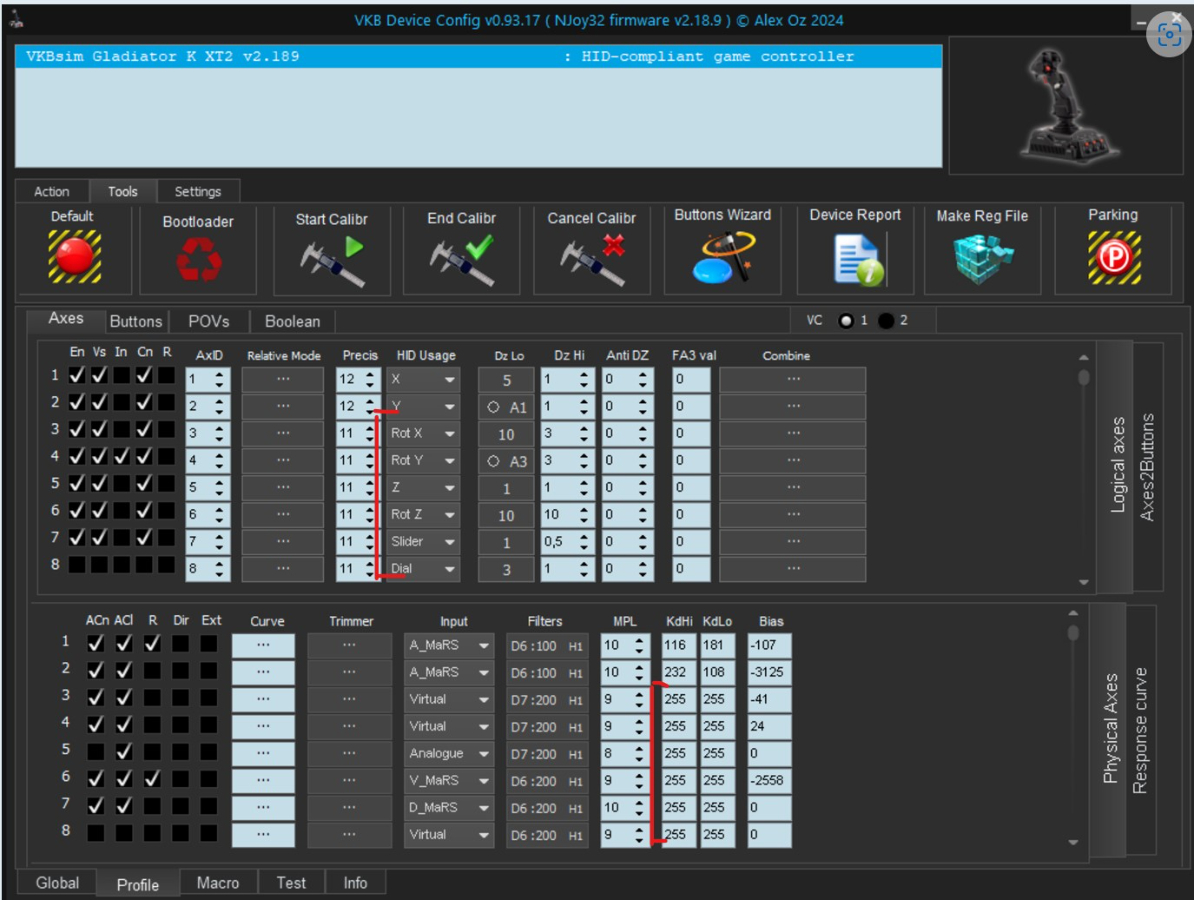1194x900 pixels.
Task: Toggle the In checkbox for logical axis 4
Action: pyautogui.click(x=122, y=457)
